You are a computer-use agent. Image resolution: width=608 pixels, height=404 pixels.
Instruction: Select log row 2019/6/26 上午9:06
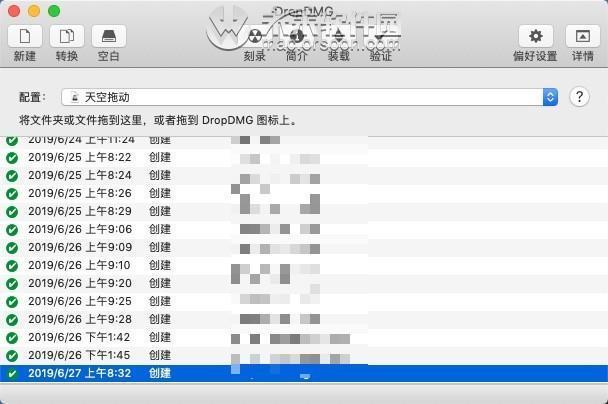304,229
